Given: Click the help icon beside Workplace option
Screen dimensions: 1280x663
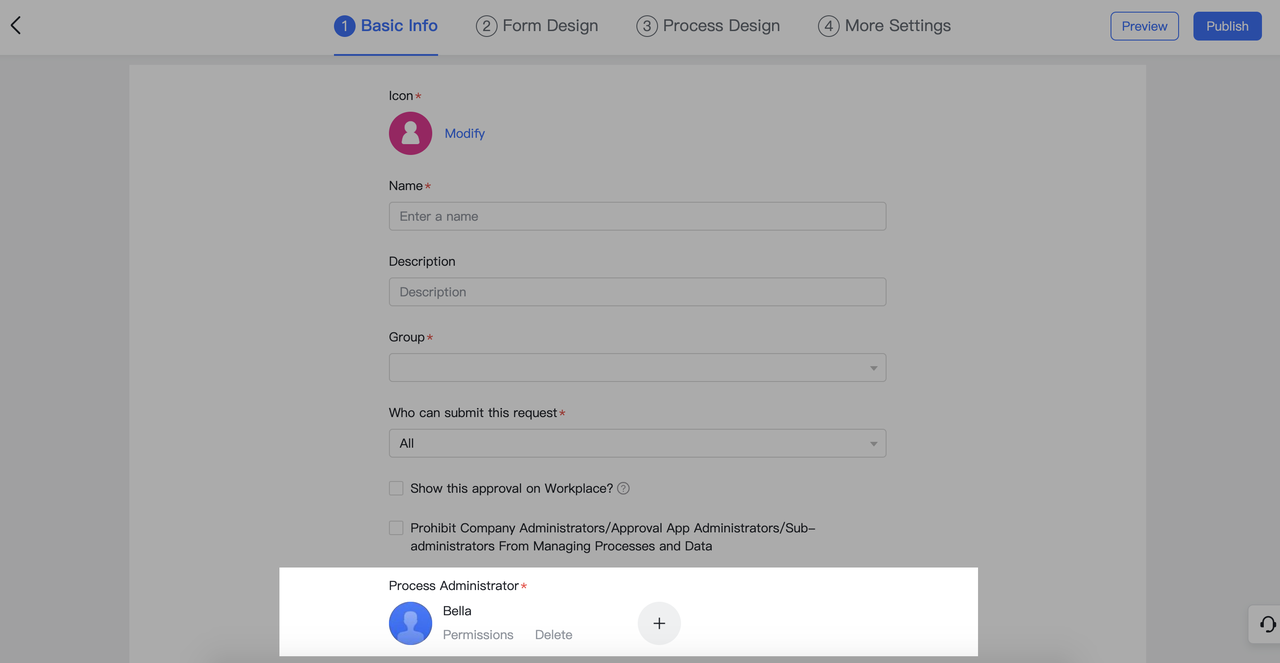Looking at the screenshot, I should [x=623, y=489].
